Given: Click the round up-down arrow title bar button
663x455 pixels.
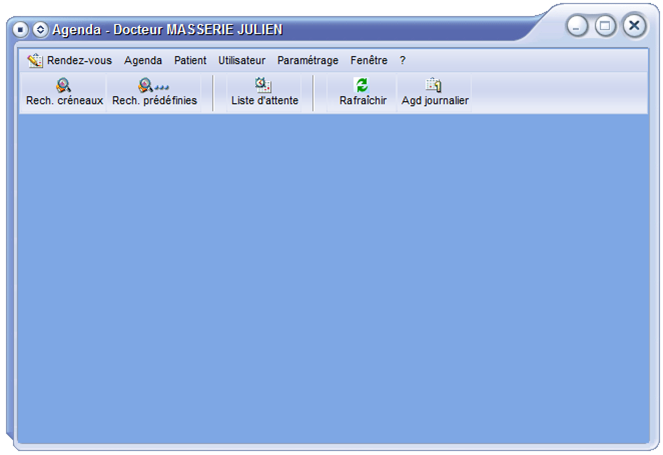Looking at the screenshot, I should [40, 30].
